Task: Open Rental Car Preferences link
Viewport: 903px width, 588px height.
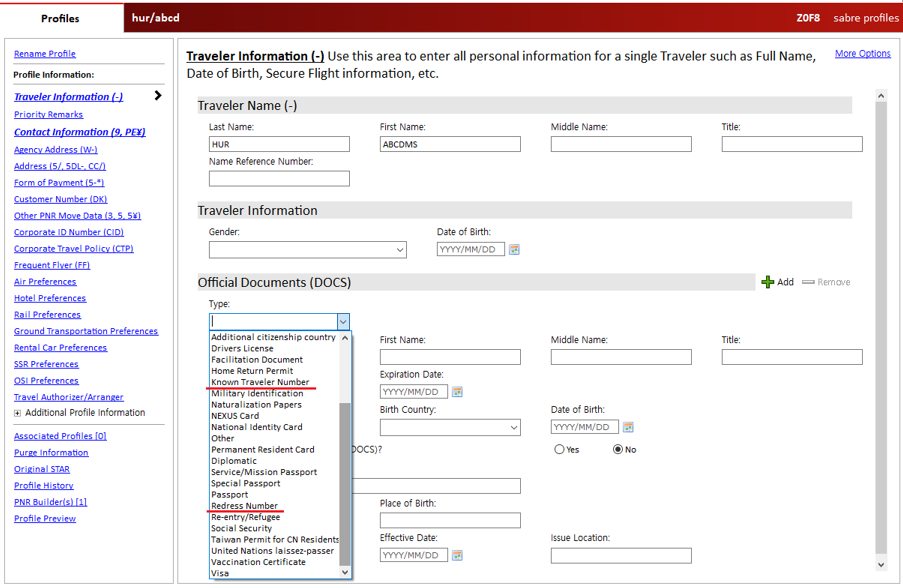Action: [60, 348]
